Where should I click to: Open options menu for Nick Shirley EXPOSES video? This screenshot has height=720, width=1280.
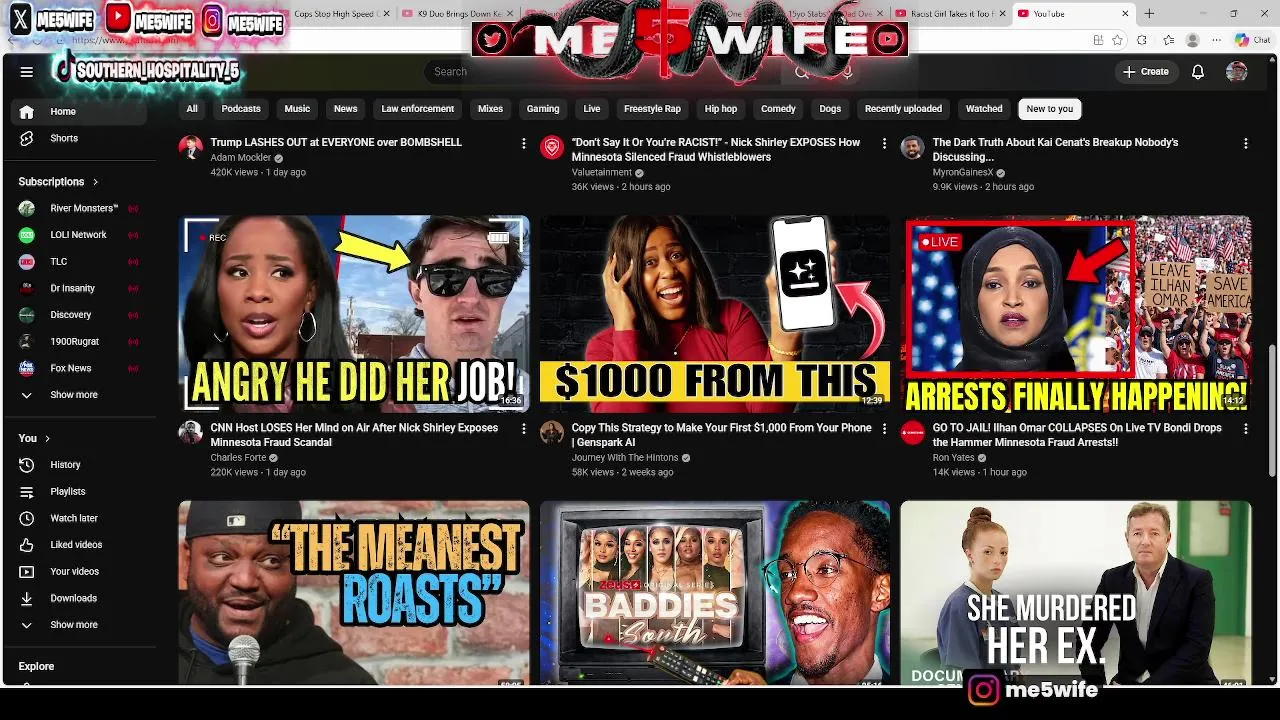(884, 144)
